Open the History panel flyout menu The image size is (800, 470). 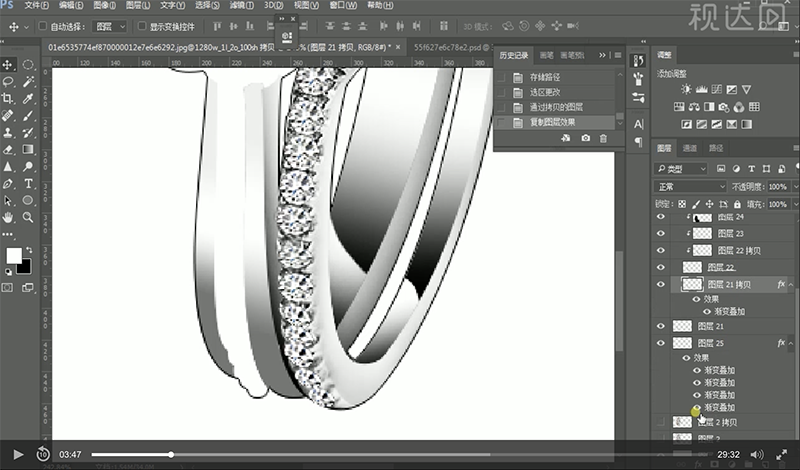617,55
